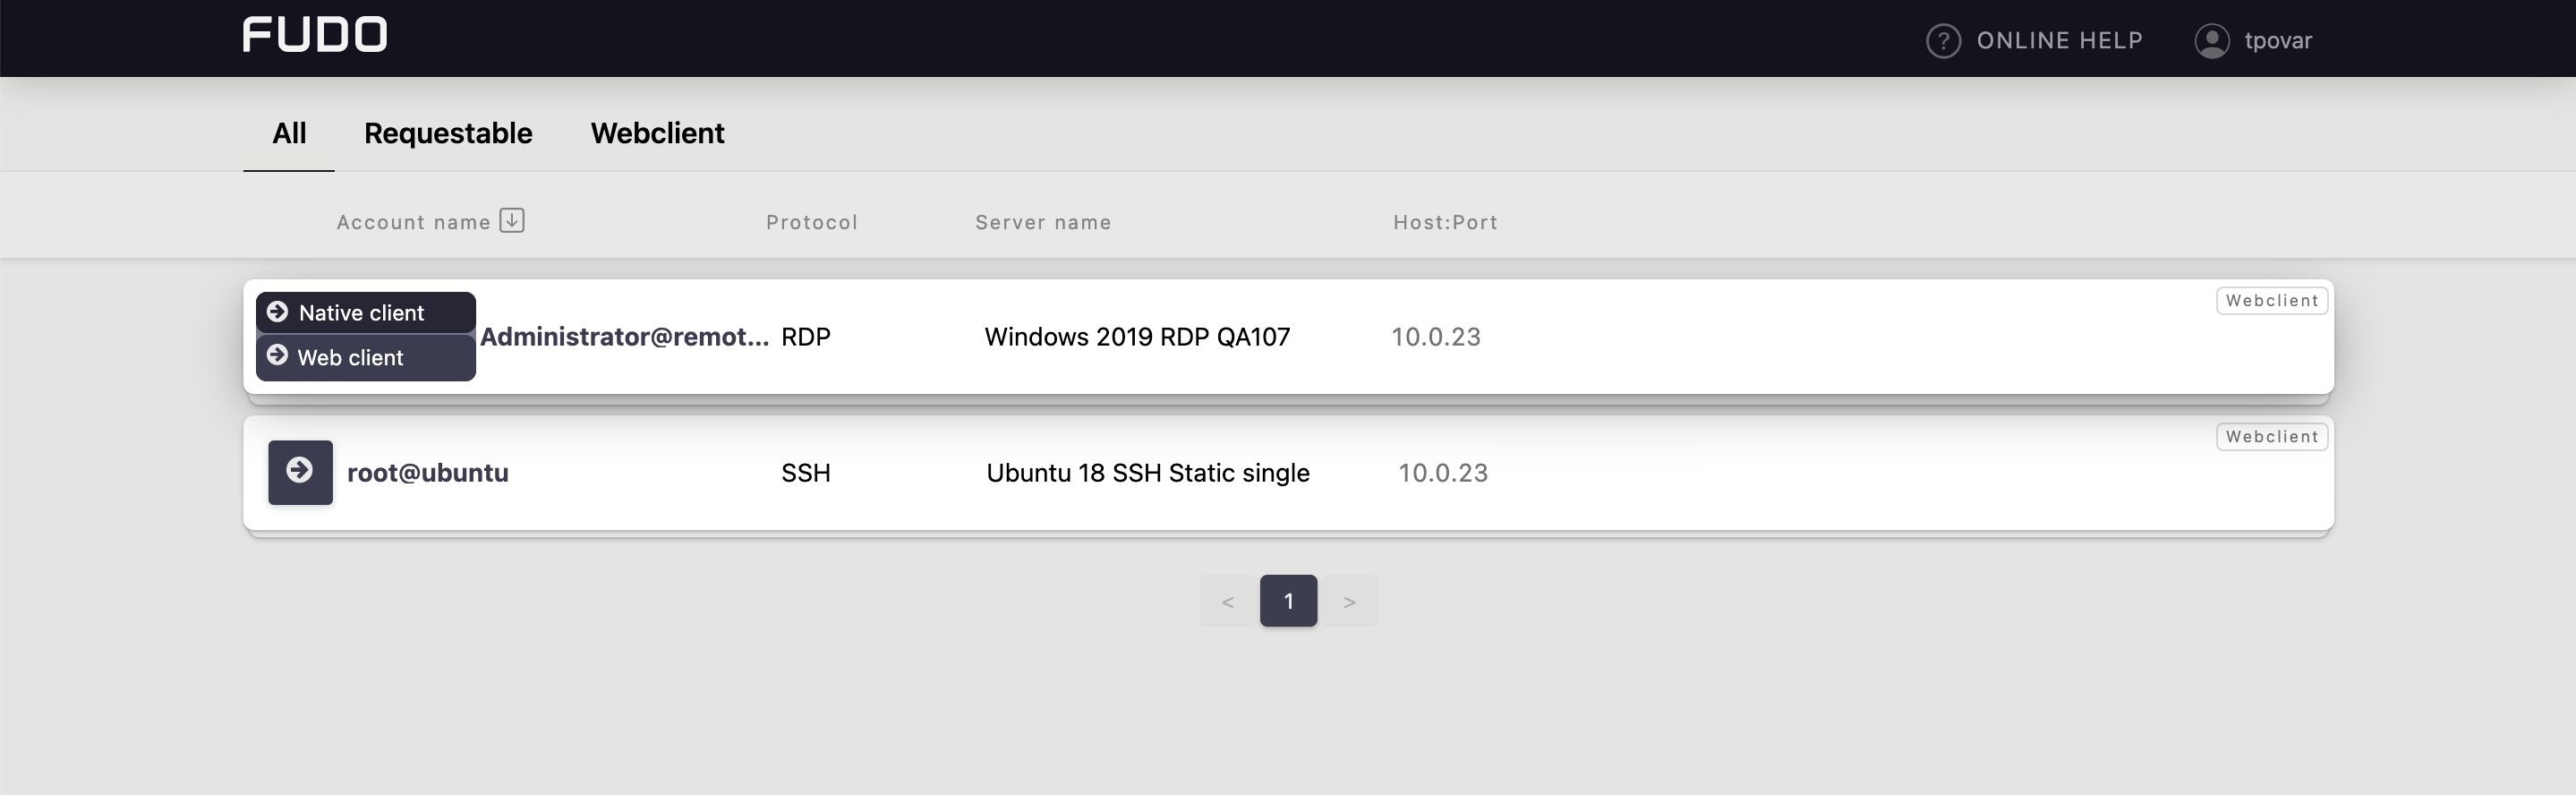Go to the next page arrow
2576x795 pixels.
coord(1349,601)
